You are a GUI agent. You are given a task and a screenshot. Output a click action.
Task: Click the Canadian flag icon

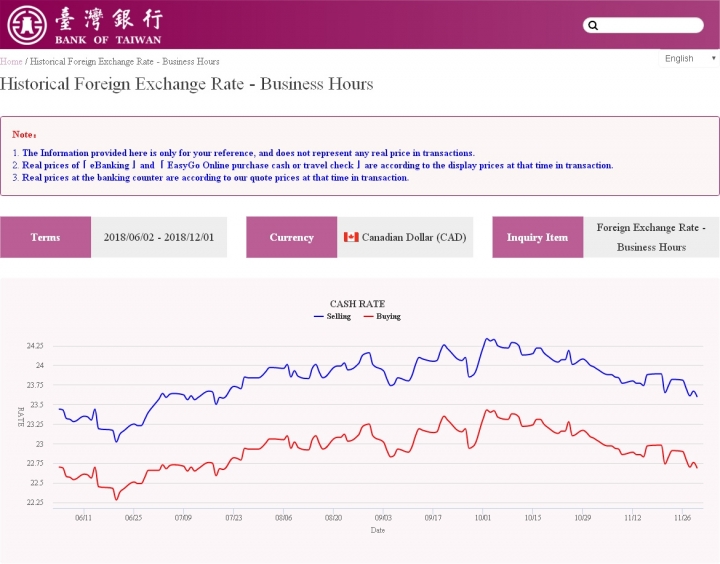(x=351, y=237)
